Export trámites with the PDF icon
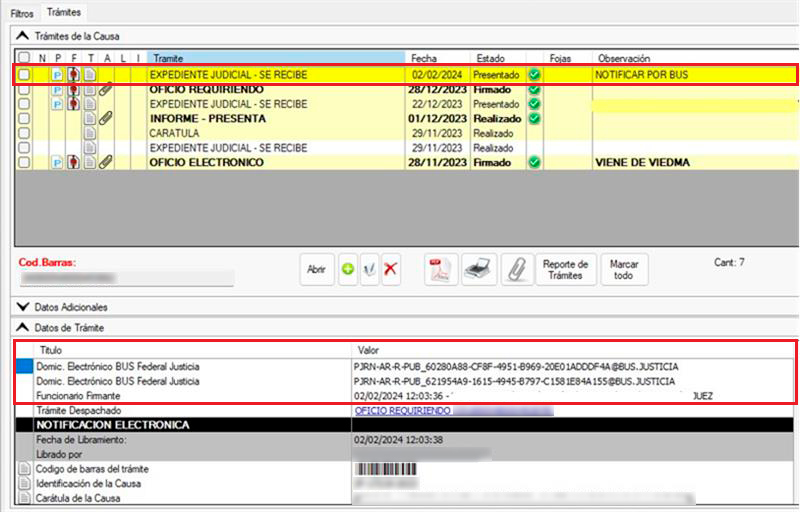Viewport: 800px width, 512px height. pyautogui.click(x=439, y=270)
